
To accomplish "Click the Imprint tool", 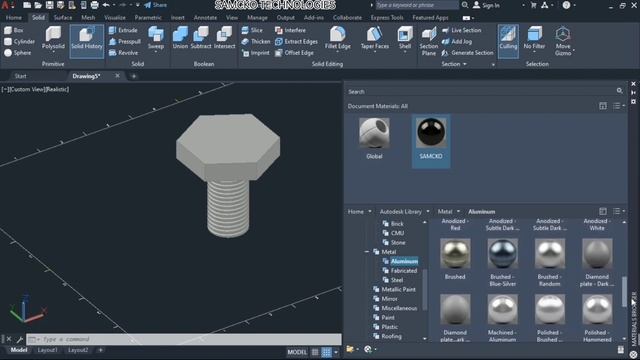I will click(256, 53).
